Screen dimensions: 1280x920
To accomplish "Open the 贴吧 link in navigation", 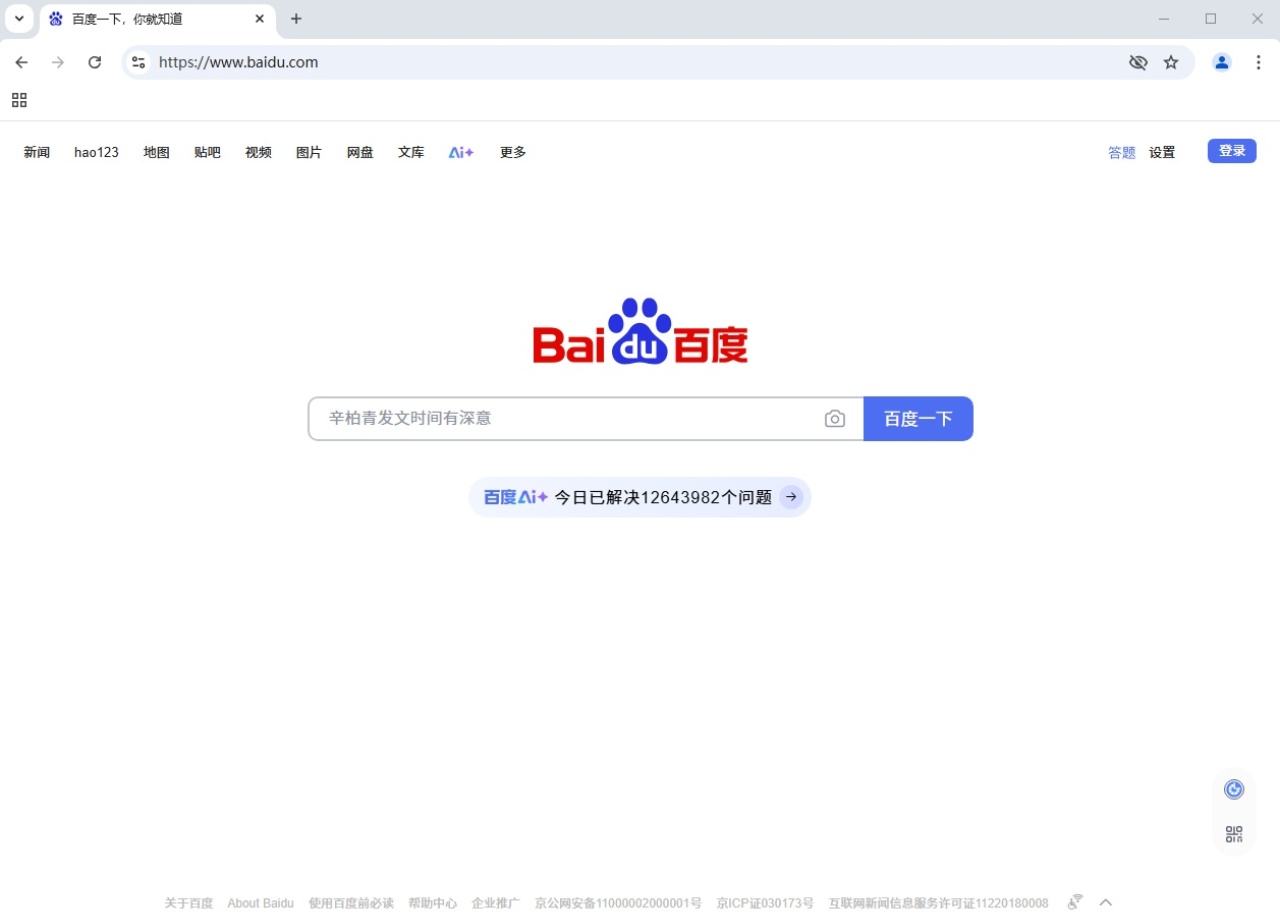I will click(x=207, y=153).
